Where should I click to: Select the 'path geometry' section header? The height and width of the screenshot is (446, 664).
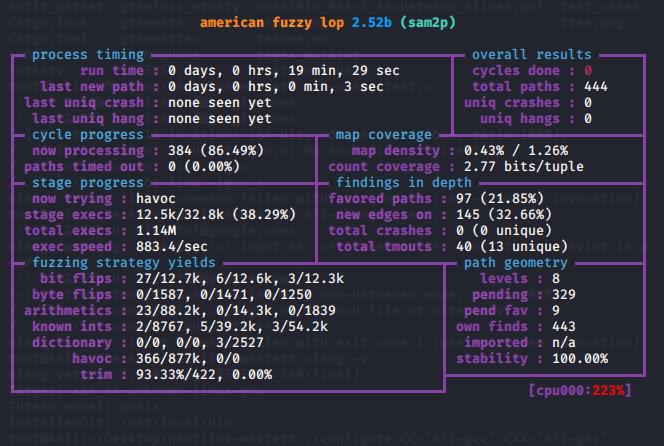pyautogui.click(x=516, y=263)
